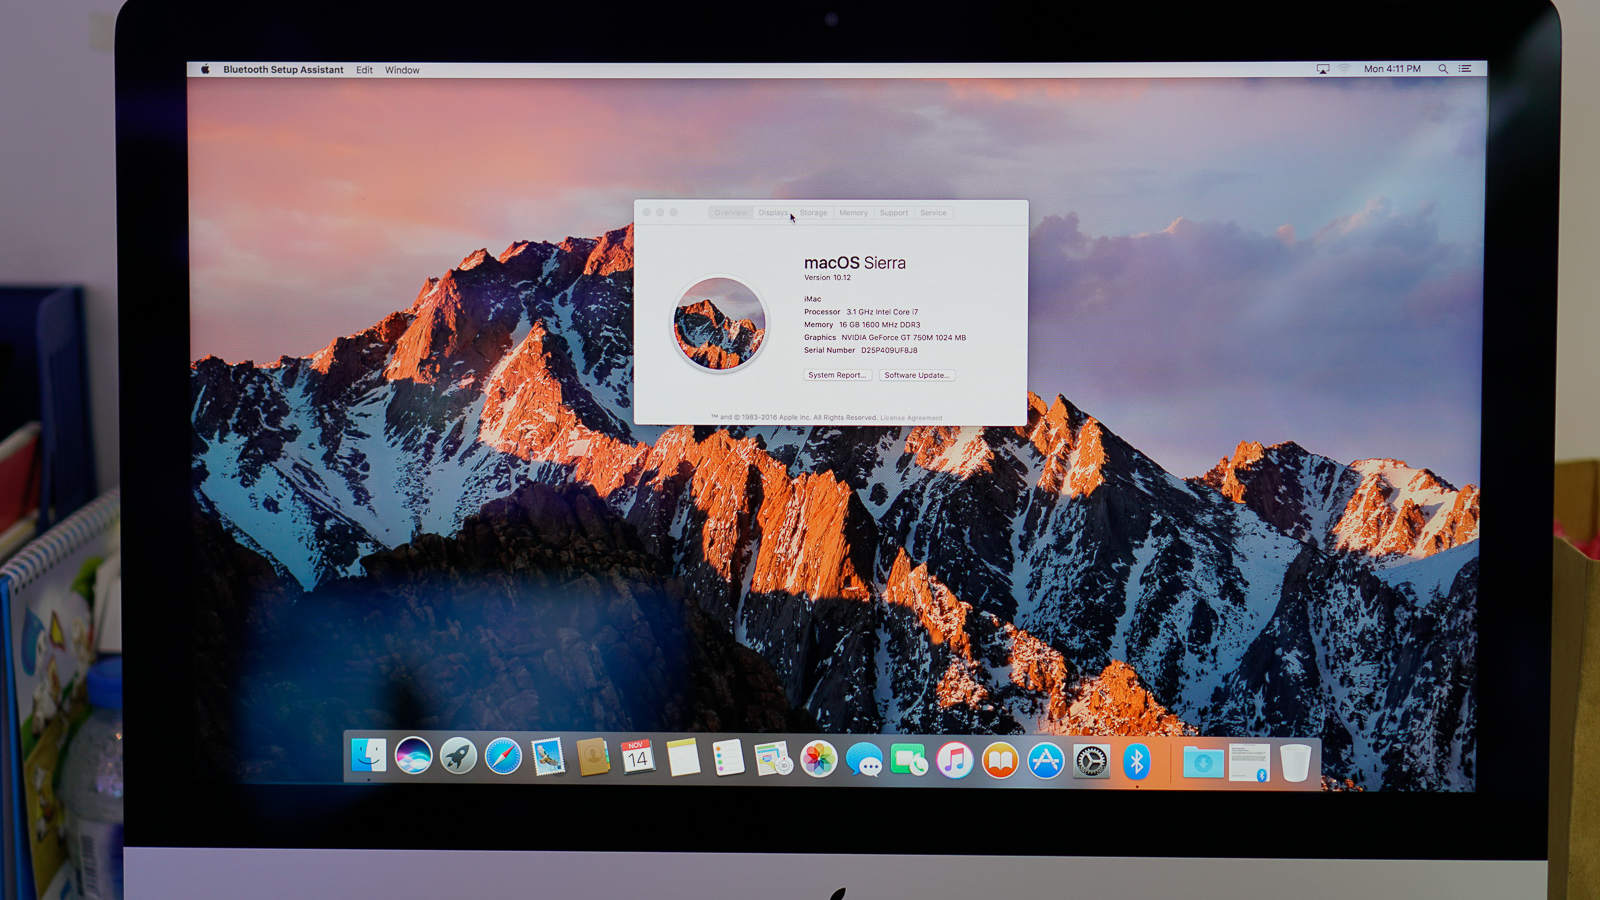Open Spotlight search magnifier icon
The image size is (1600, 900).
click(x=1443, y=69)
